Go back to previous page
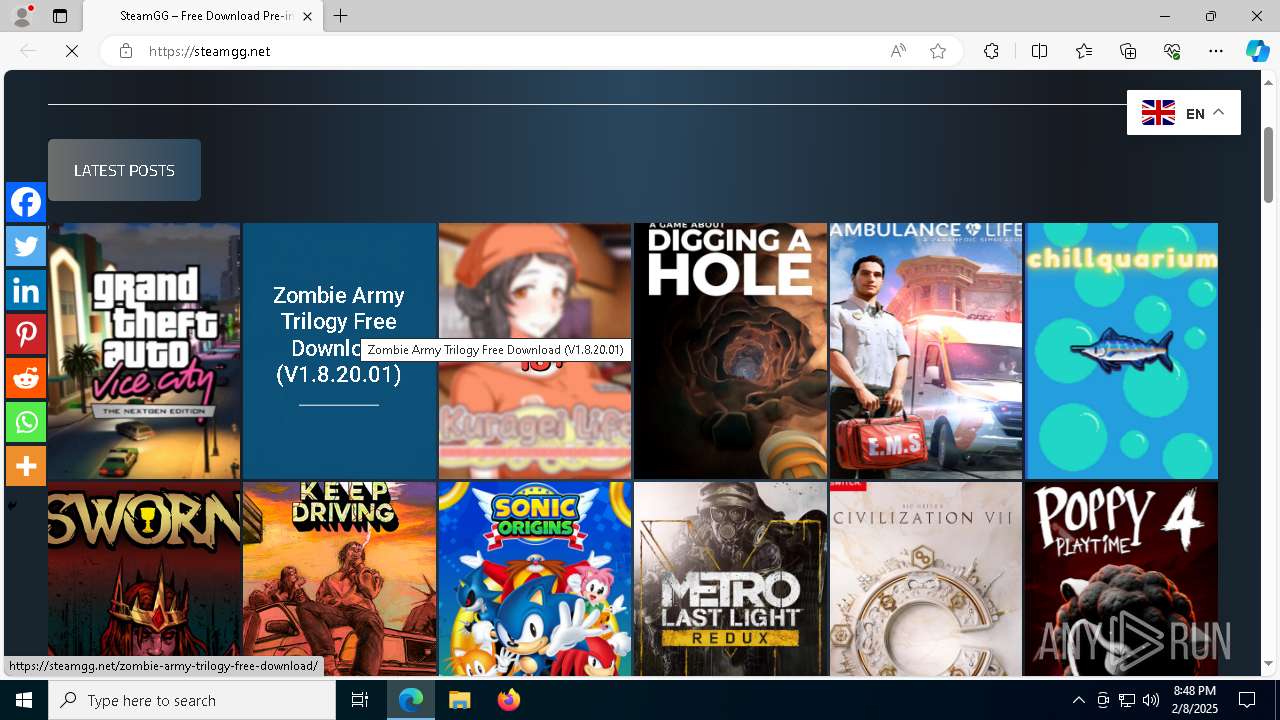The height and width of the screenshot is (720, 1280). [28, 51]
